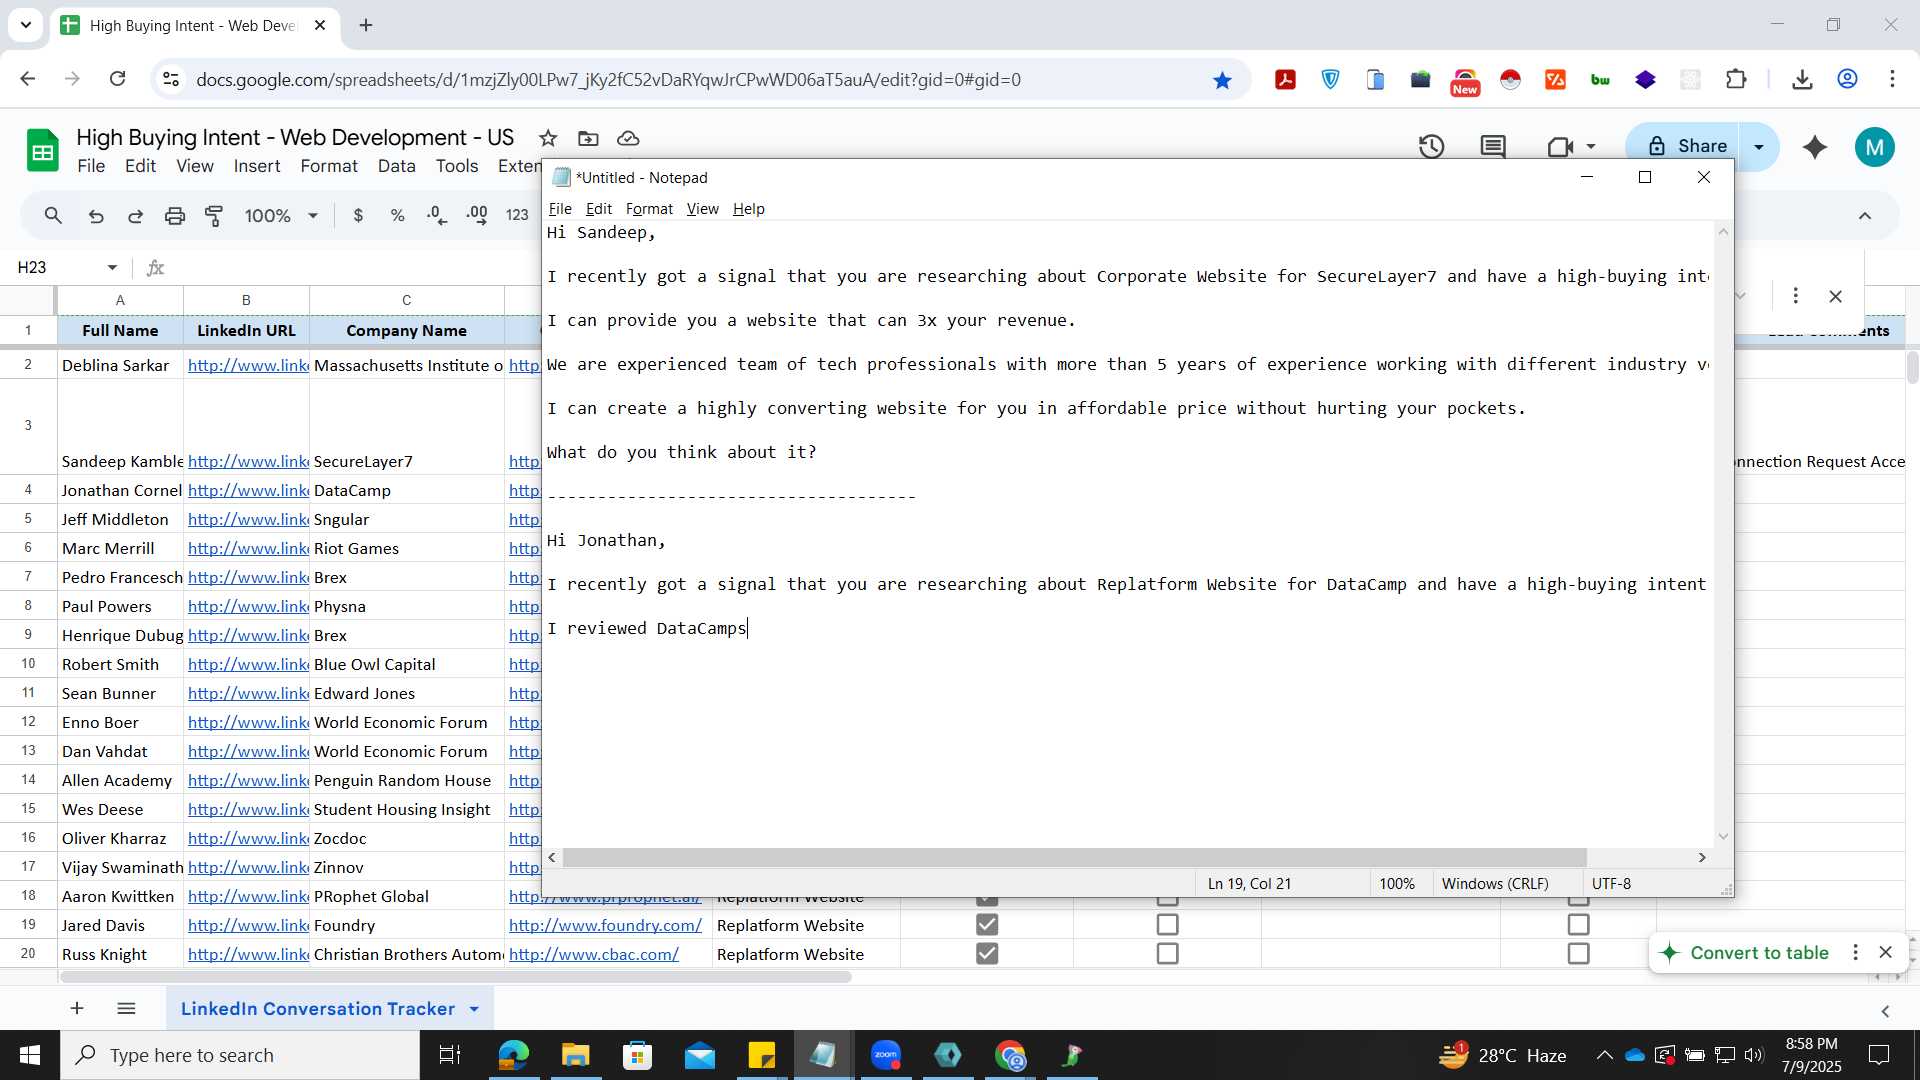Tick the second checkbox in row 19

pos(1167,925)
